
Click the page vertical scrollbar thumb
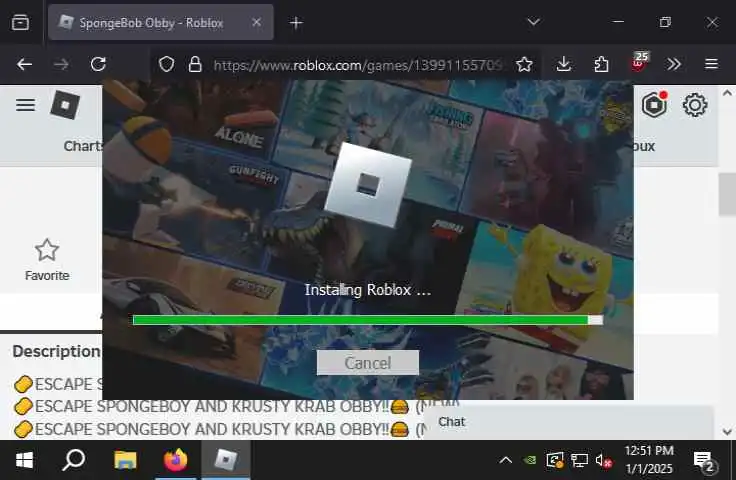coord(727,194)
